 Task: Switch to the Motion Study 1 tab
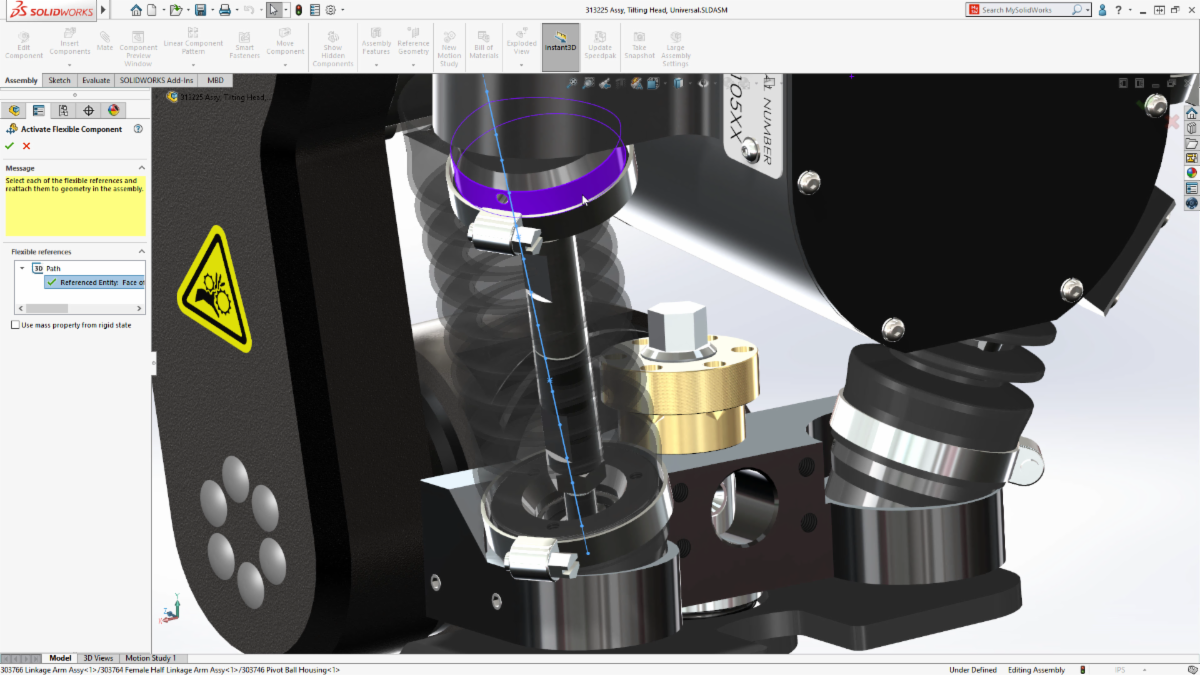tap(150, 658)
